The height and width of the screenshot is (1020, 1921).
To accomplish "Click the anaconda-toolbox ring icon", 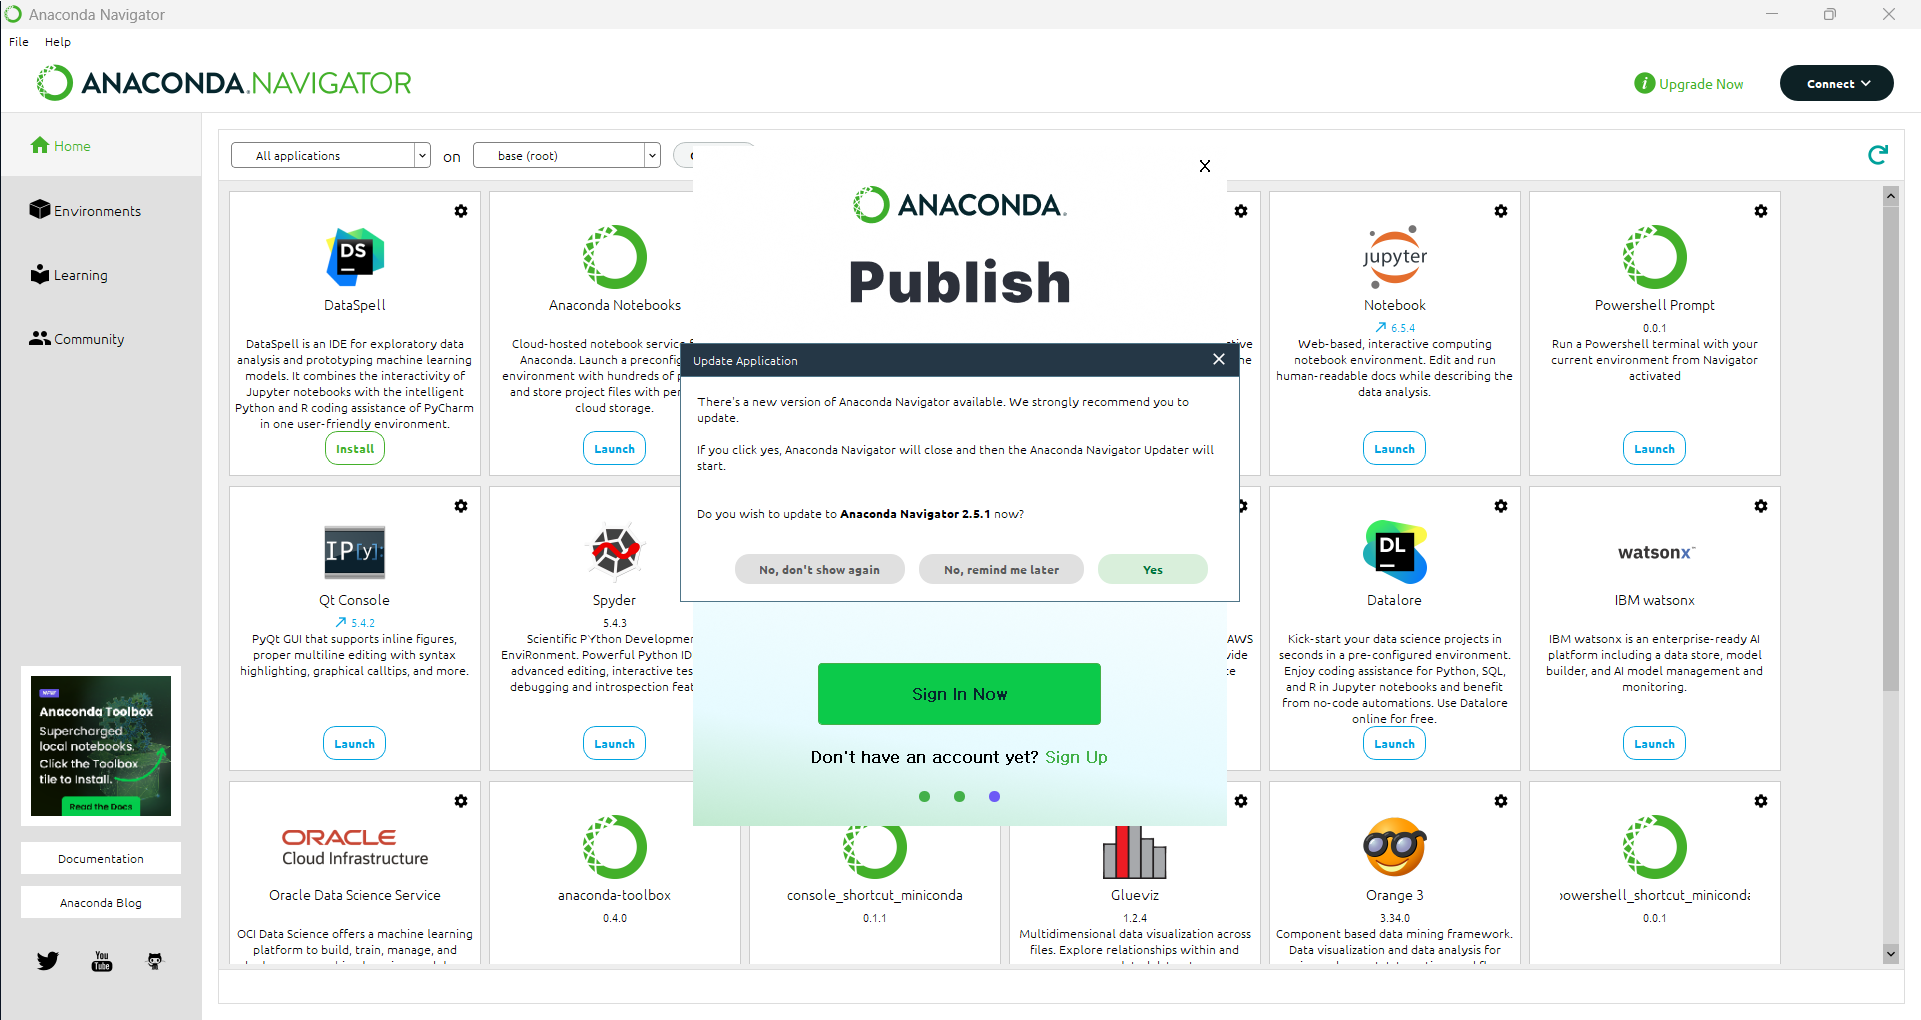I will click(615, 847).
